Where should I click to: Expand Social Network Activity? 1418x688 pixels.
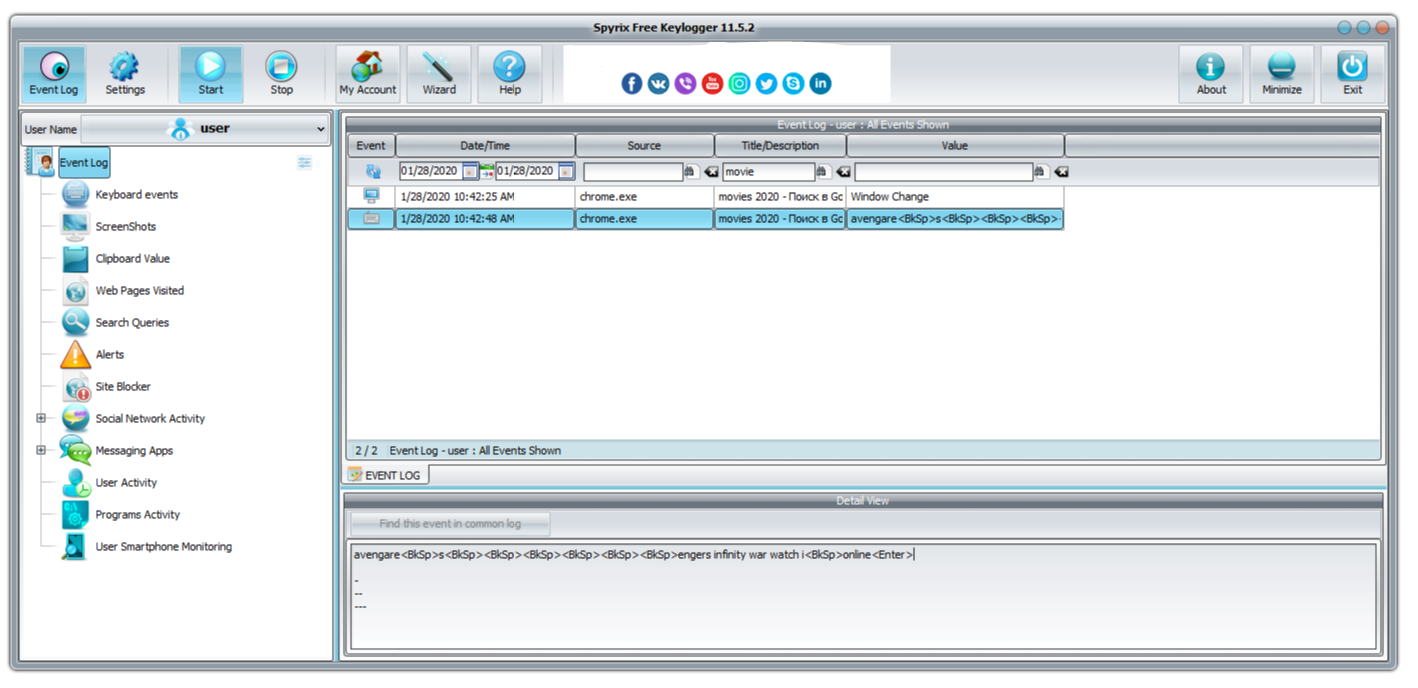pos(41,418)
